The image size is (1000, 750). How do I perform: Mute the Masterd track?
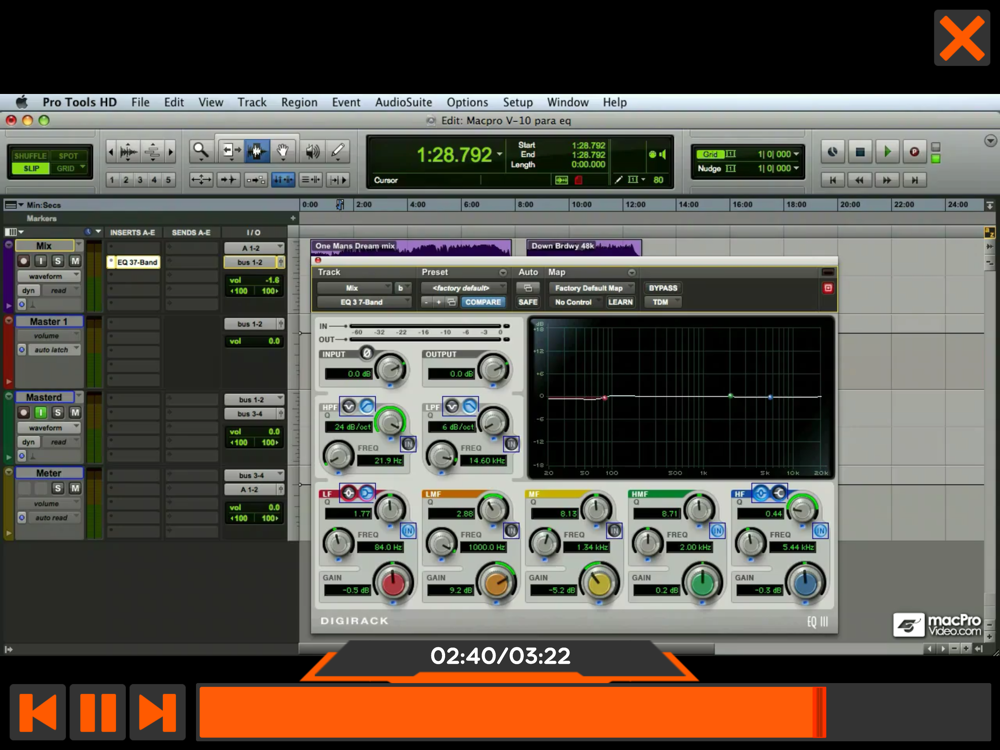click(x=75, y=413)
